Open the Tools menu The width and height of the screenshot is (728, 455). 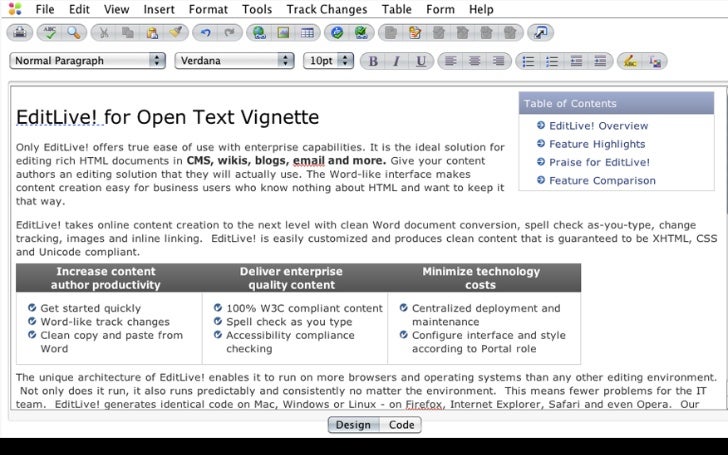coord(257,9)
